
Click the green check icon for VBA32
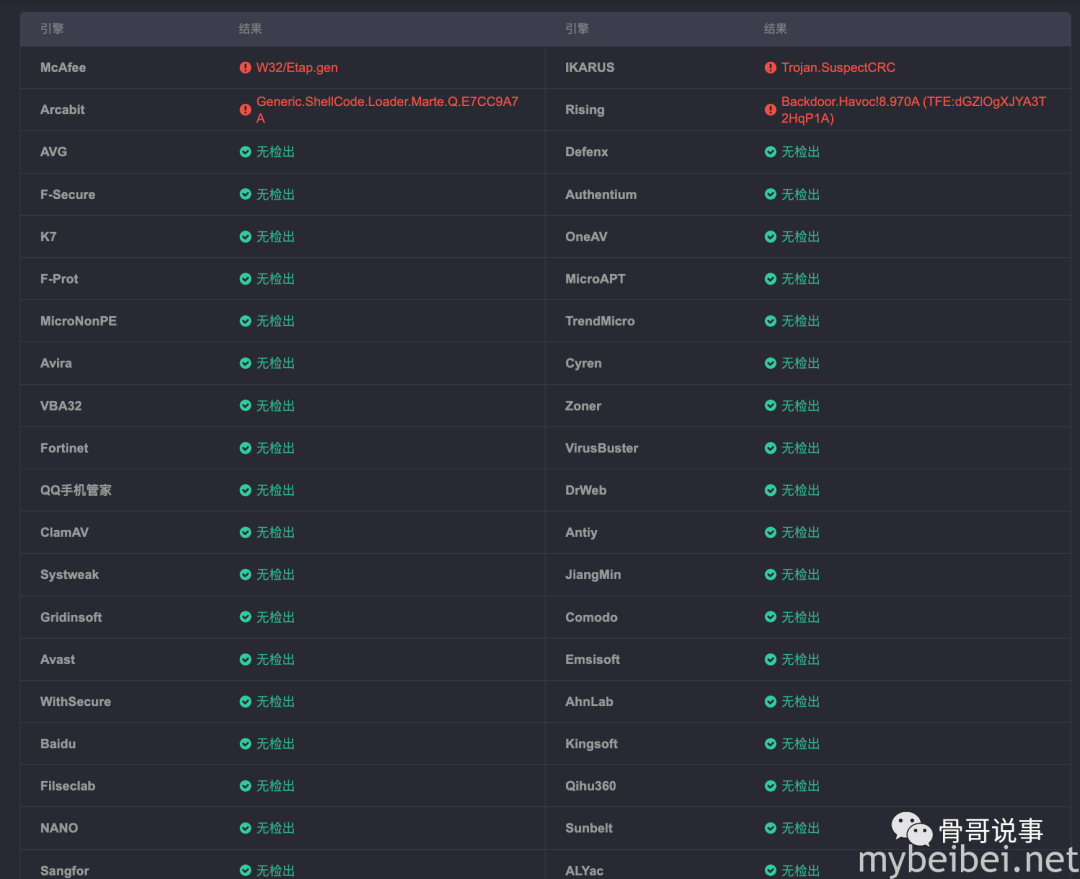[x=245, y=406]
